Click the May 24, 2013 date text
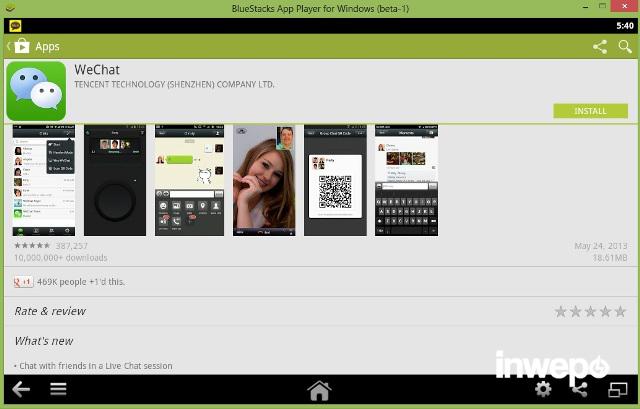This screenshot has width=640, height=409. pos(600,246)
